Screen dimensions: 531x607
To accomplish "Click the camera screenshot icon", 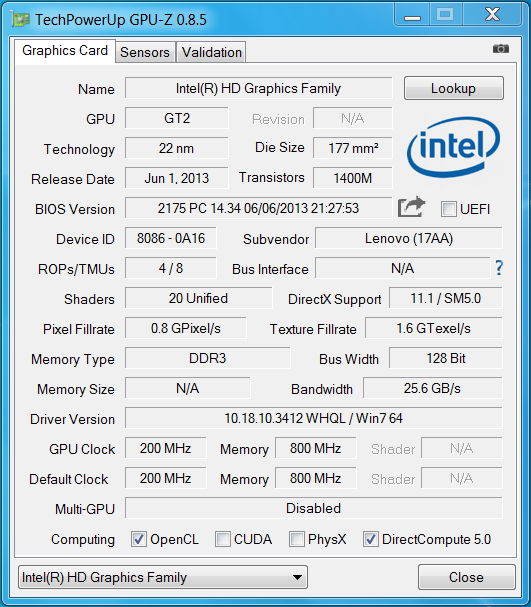I will click(x=500, y=49).
